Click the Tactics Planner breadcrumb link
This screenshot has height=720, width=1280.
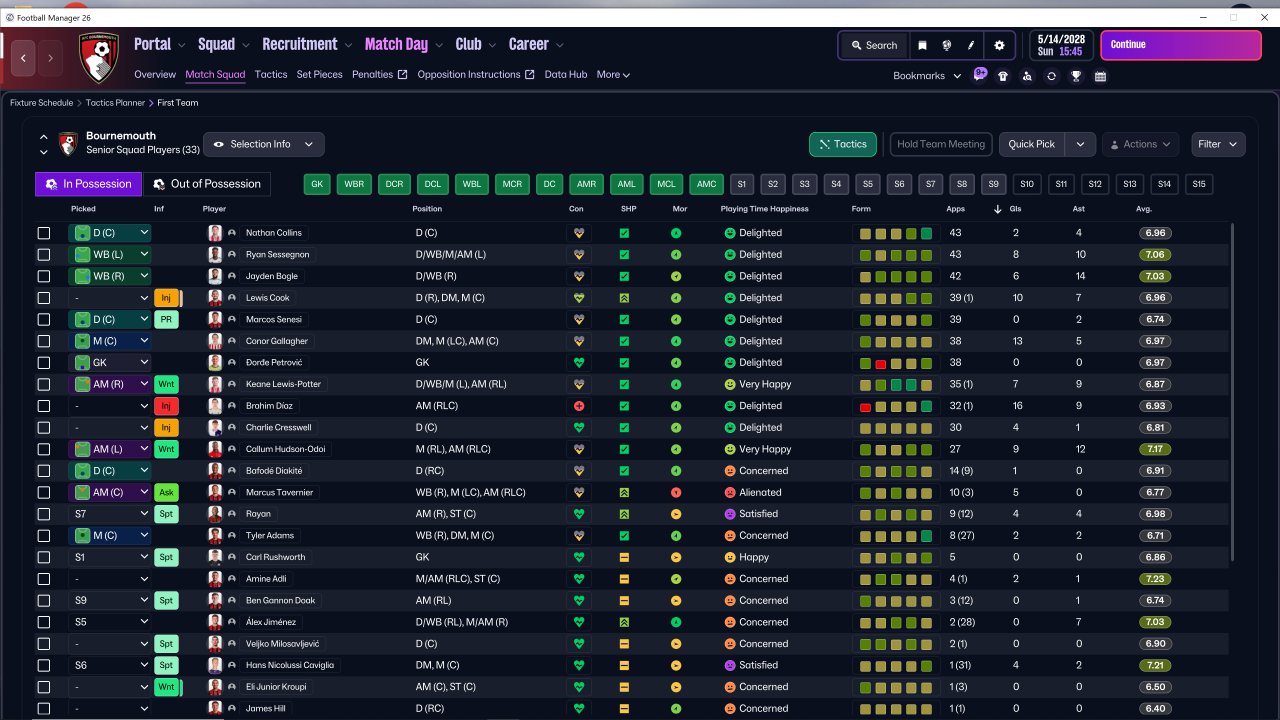click(x=115, y=103)
